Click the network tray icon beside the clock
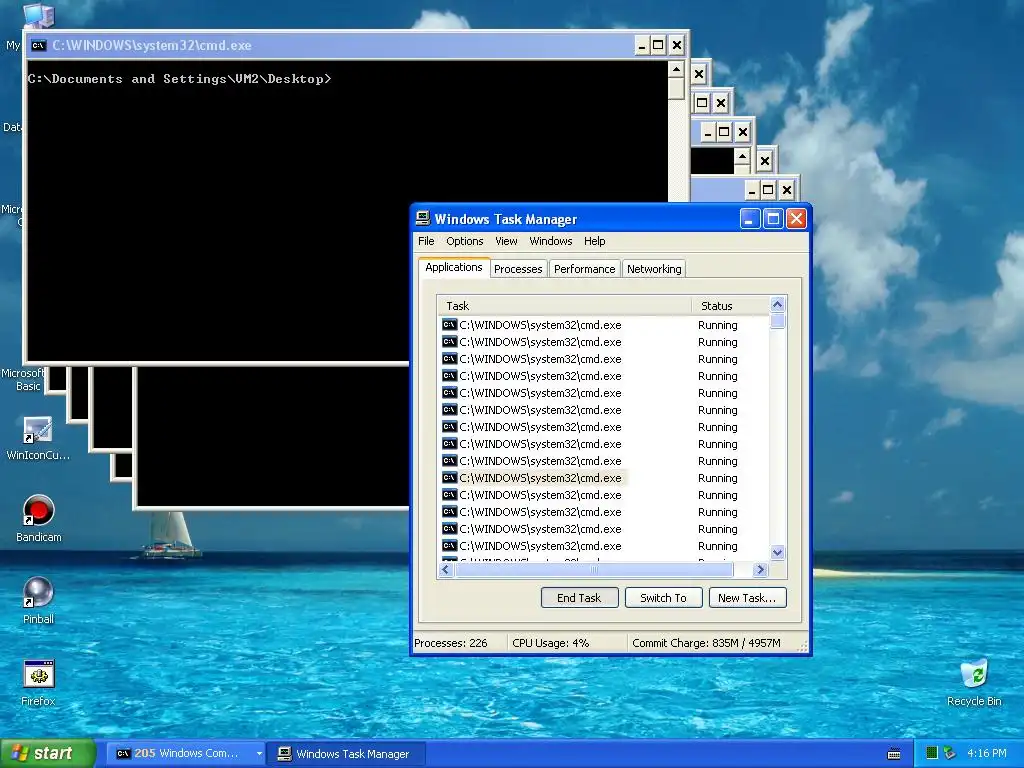1024x768 pixels. click(950, 753)
